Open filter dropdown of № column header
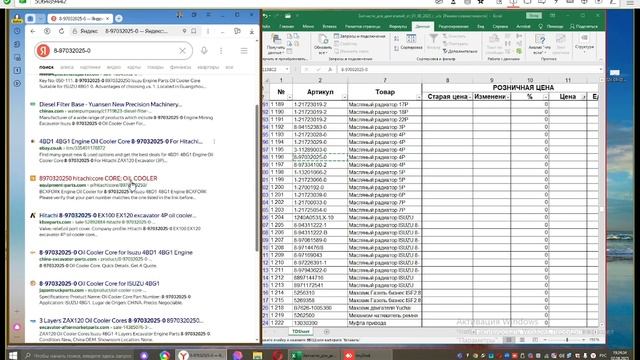Image resolution: width=640 pixels, height=360 pixels. (289, 97)
